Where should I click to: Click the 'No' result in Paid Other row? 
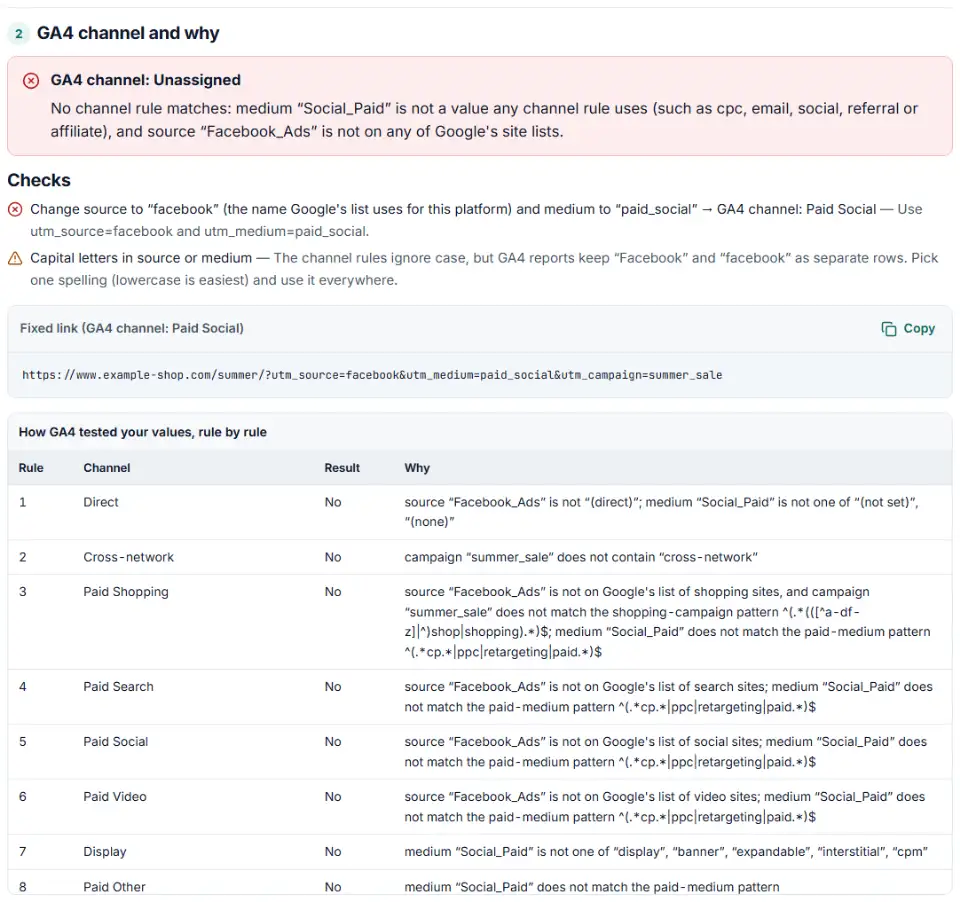(333, 887)
